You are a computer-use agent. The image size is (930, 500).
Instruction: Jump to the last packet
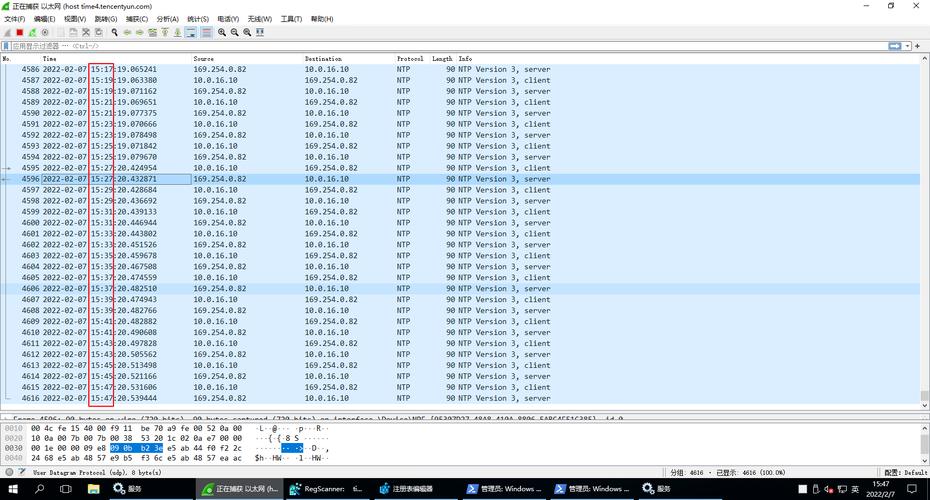(x=177, y=33)
